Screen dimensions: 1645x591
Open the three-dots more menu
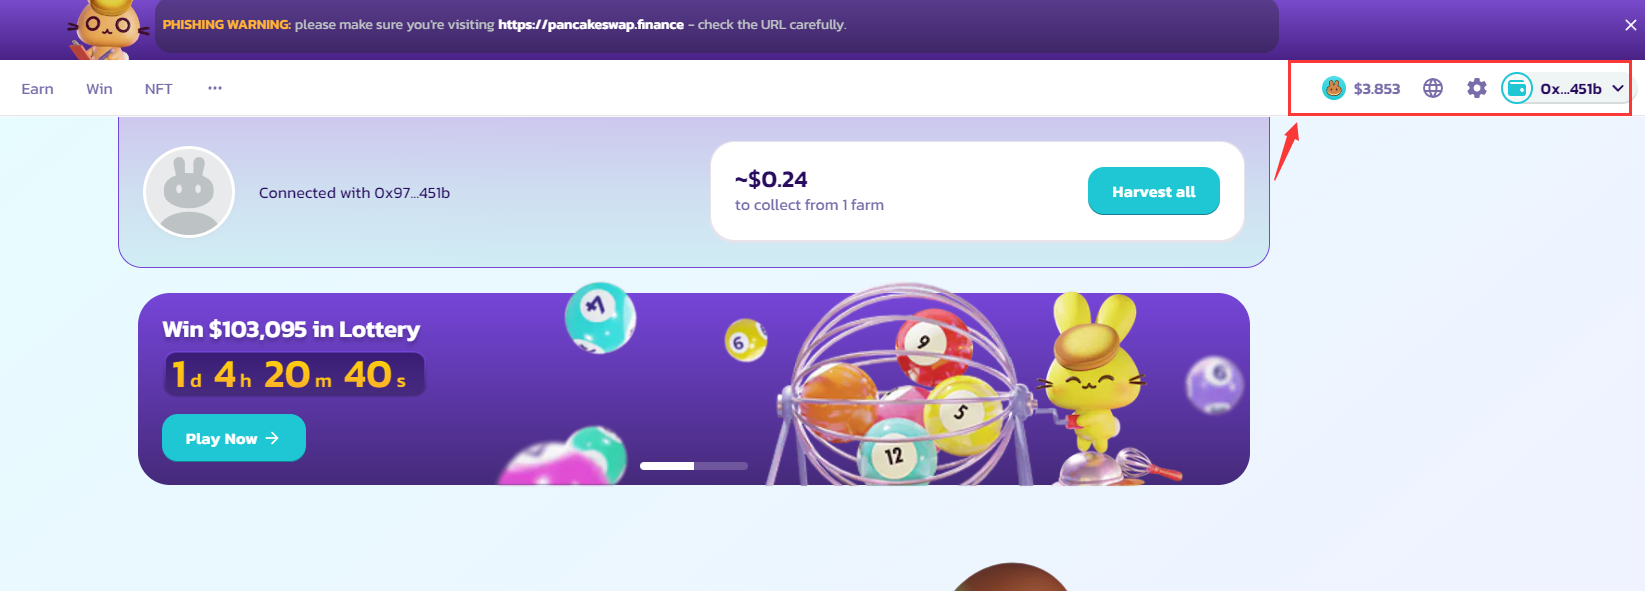[x=215, y=88]
